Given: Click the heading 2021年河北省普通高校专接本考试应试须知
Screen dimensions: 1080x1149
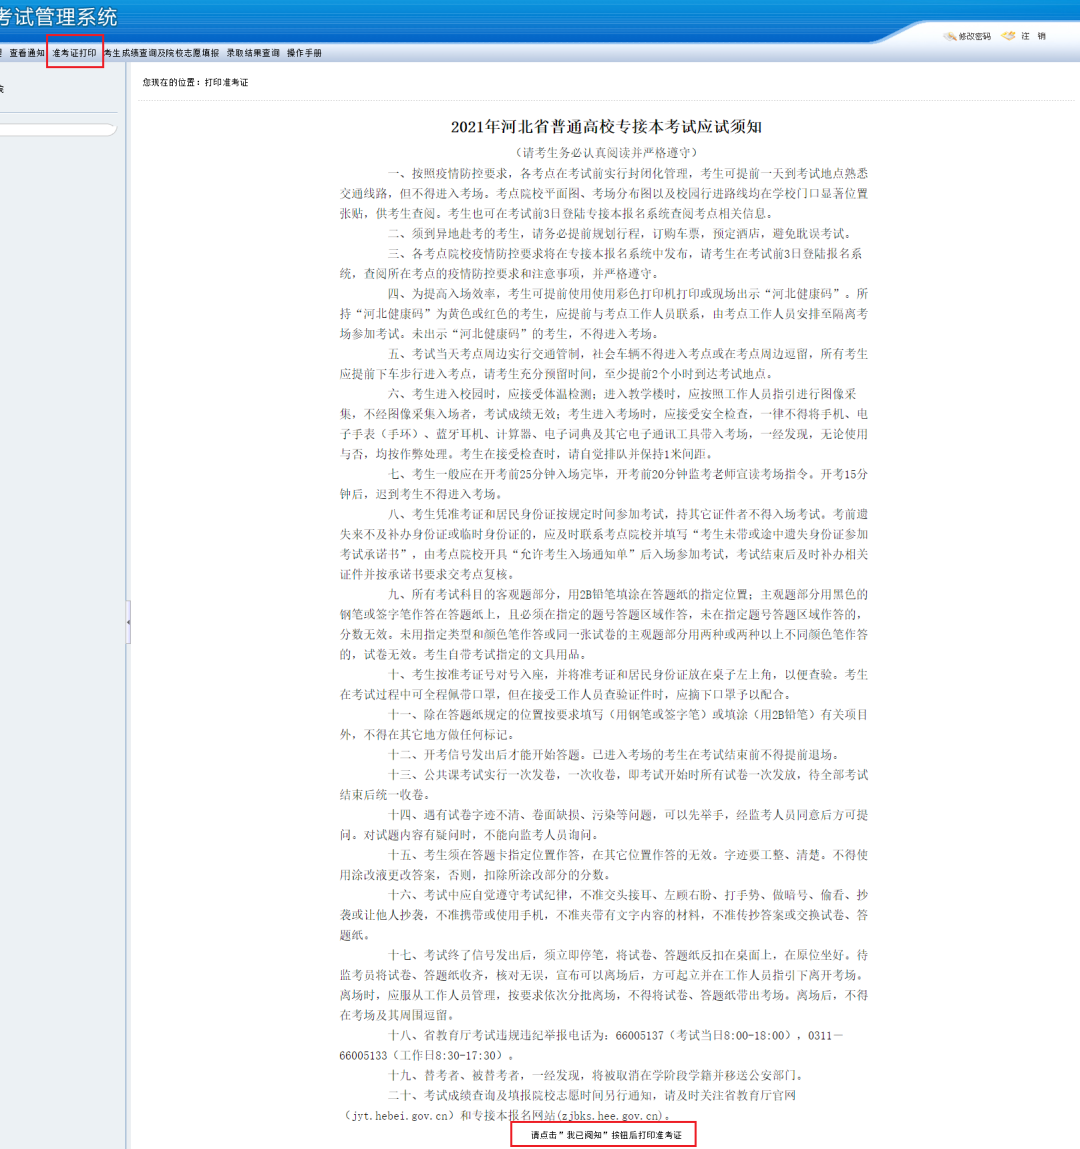Looking at the screenshot, I should pos(606,127).
